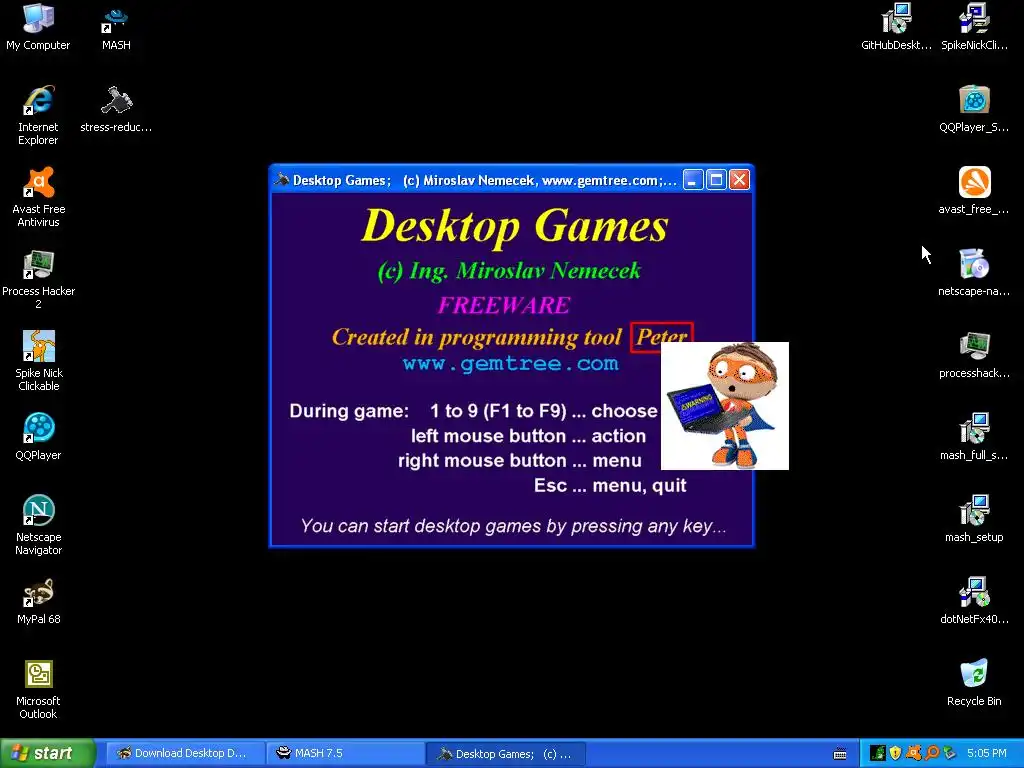Select the GitHubDeskt... installer icon
The height and width of the screenshot is (768, 1024).
(x=896, y=26)
